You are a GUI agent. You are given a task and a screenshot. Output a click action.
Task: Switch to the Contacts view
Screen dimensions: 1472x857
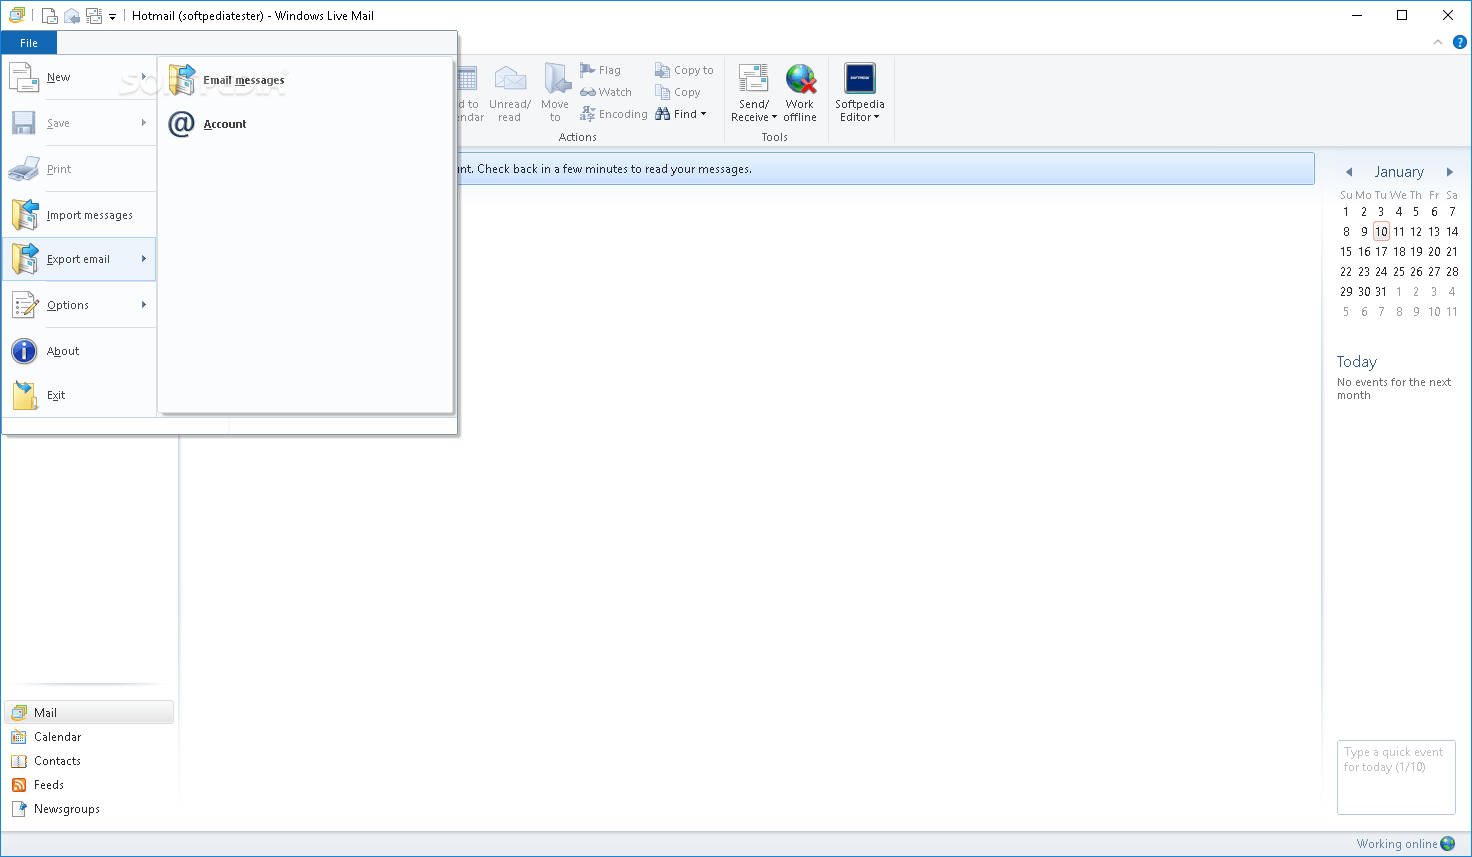point(89,761)
